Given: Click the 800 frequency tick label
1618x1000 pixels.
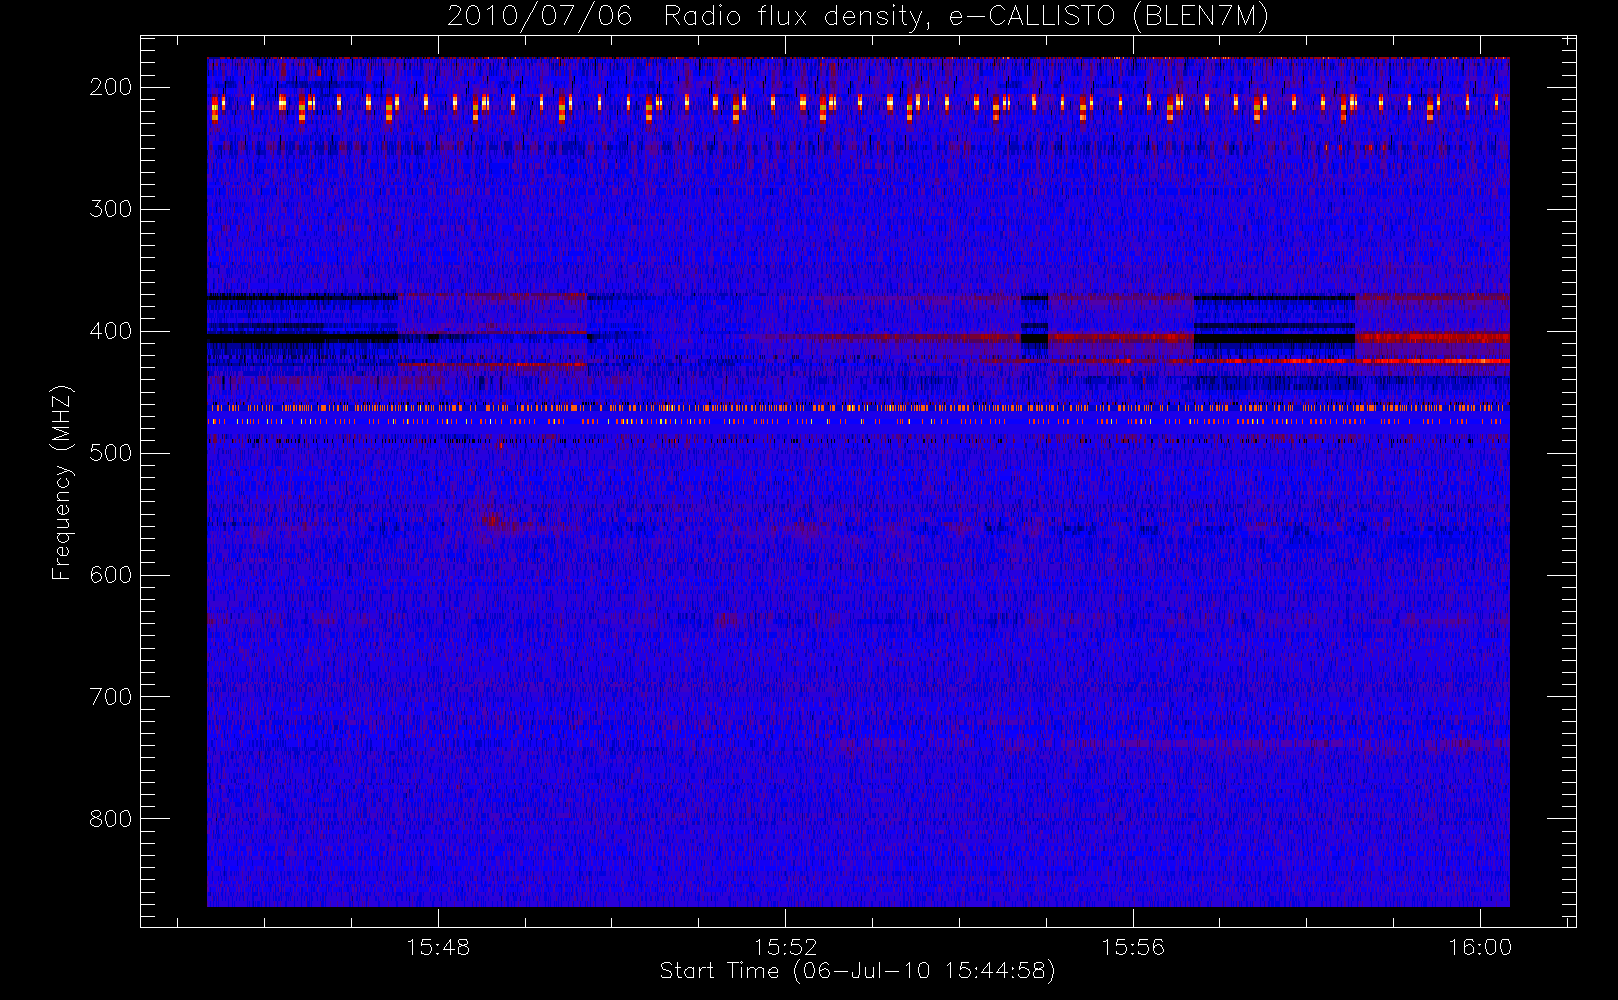Looking at the screenshot, I should click(x=110, y=819).
